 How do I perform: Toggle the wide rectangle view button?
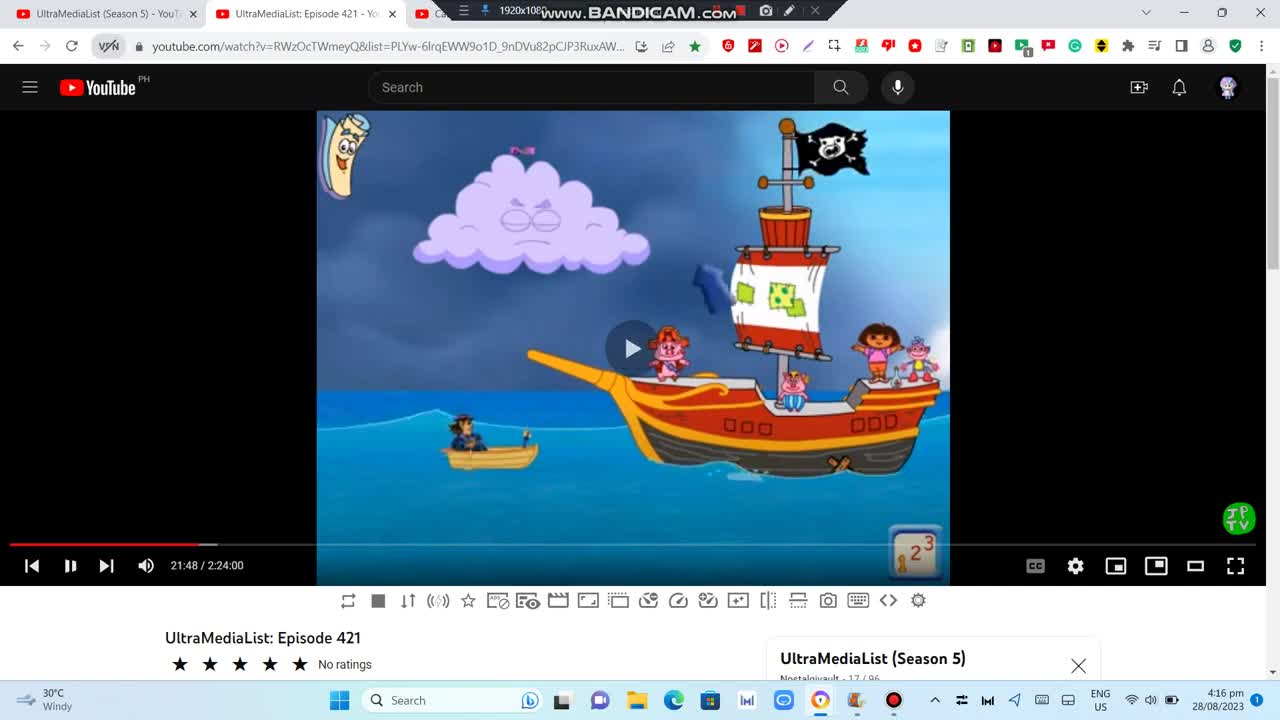pyautogui.click(x=1195, y=566)
